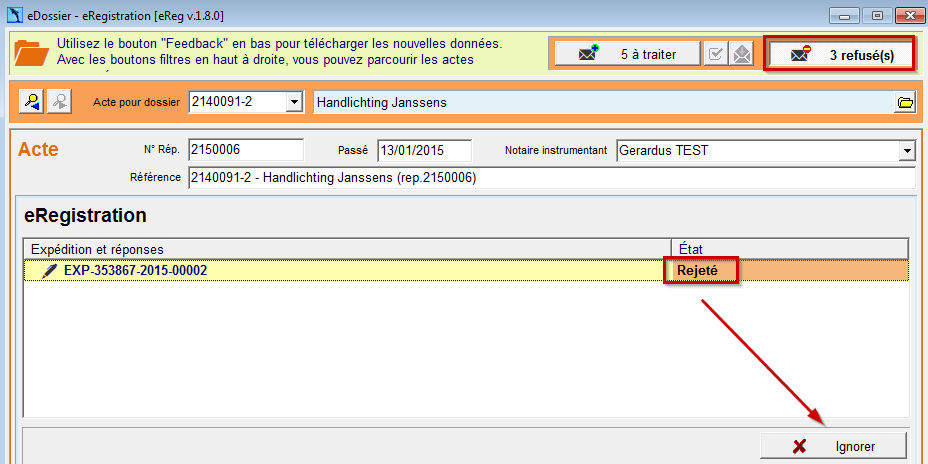Expand the Notaire instrumentant dropdown arrow
This screenshot has width=928, height=464.
906,151
